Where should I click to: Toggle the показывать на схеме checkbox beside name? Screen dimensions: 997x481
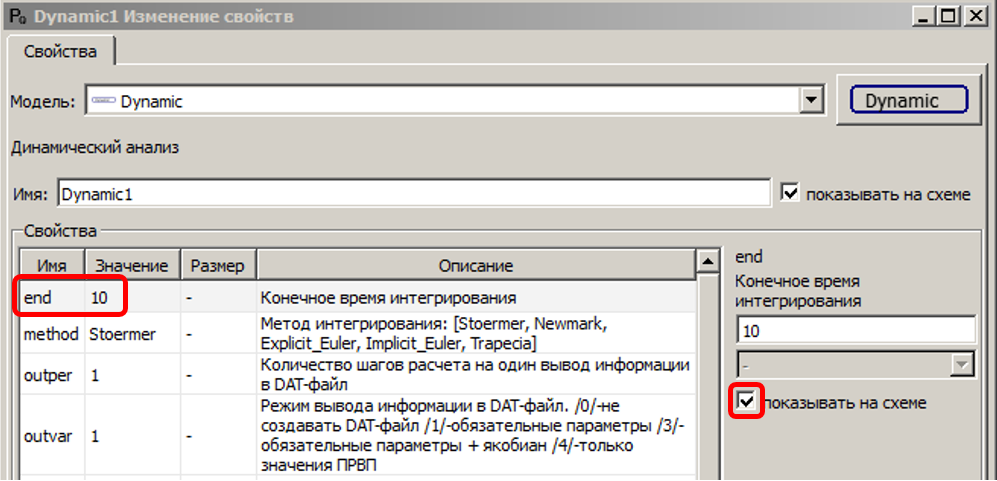coord(791,194)
